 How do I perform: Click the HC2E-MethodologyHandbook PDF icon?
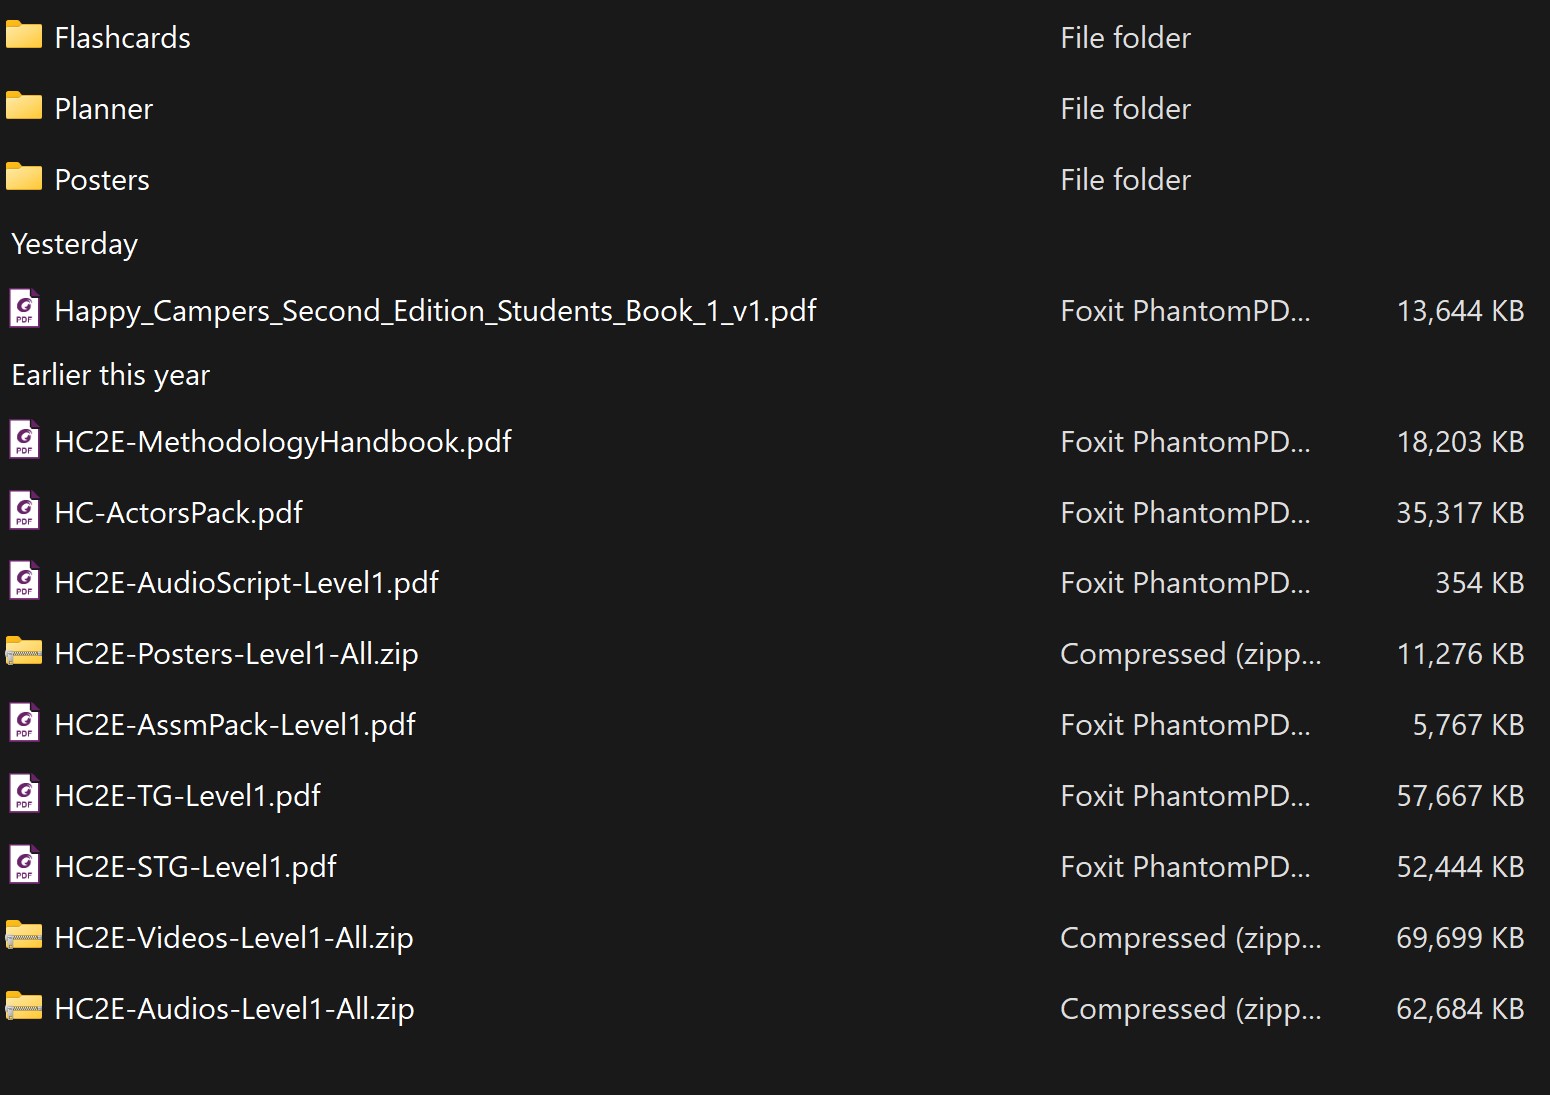[24, 440]
